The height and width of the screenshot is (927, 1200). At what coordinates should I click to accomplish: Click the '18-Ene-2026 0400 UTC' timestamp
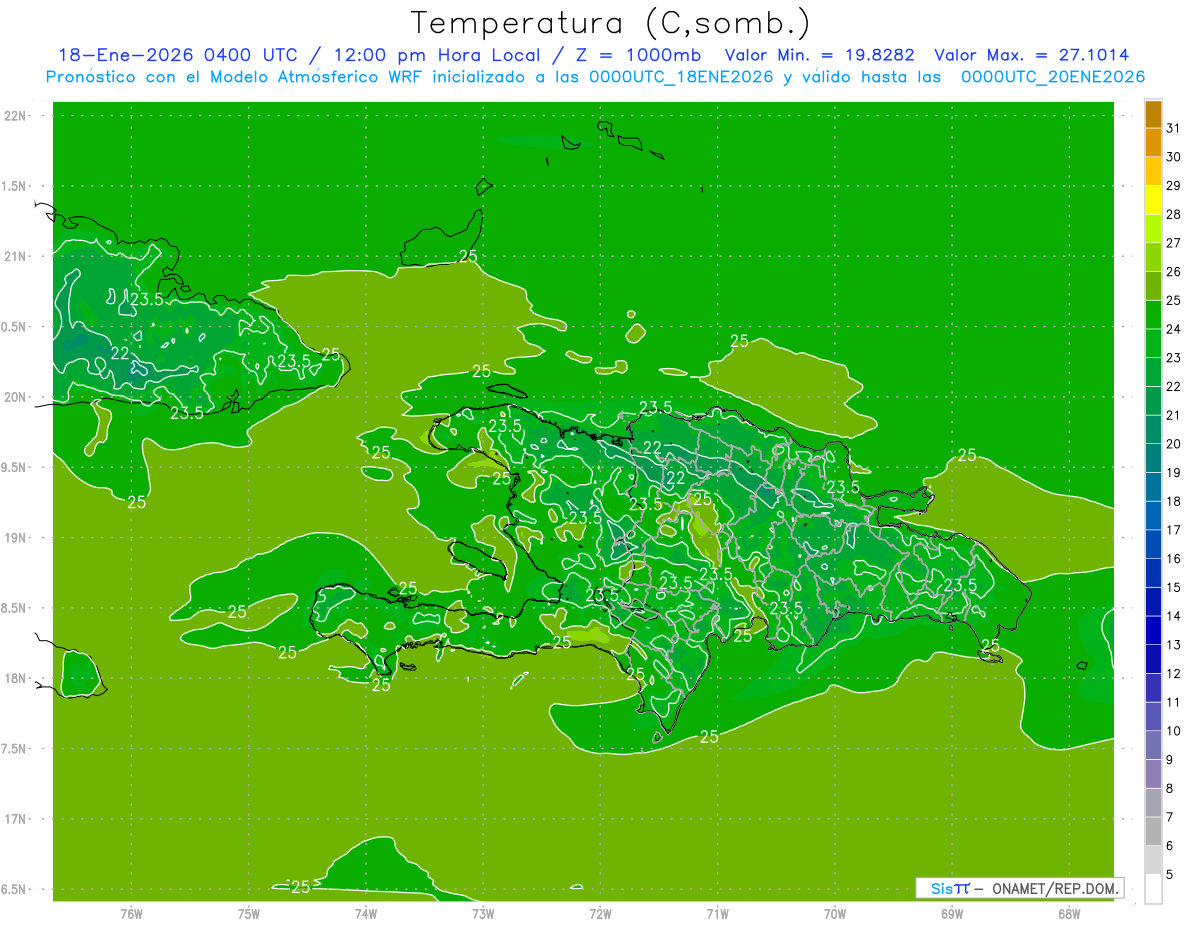pyautogui.click(x=177, y=55)
